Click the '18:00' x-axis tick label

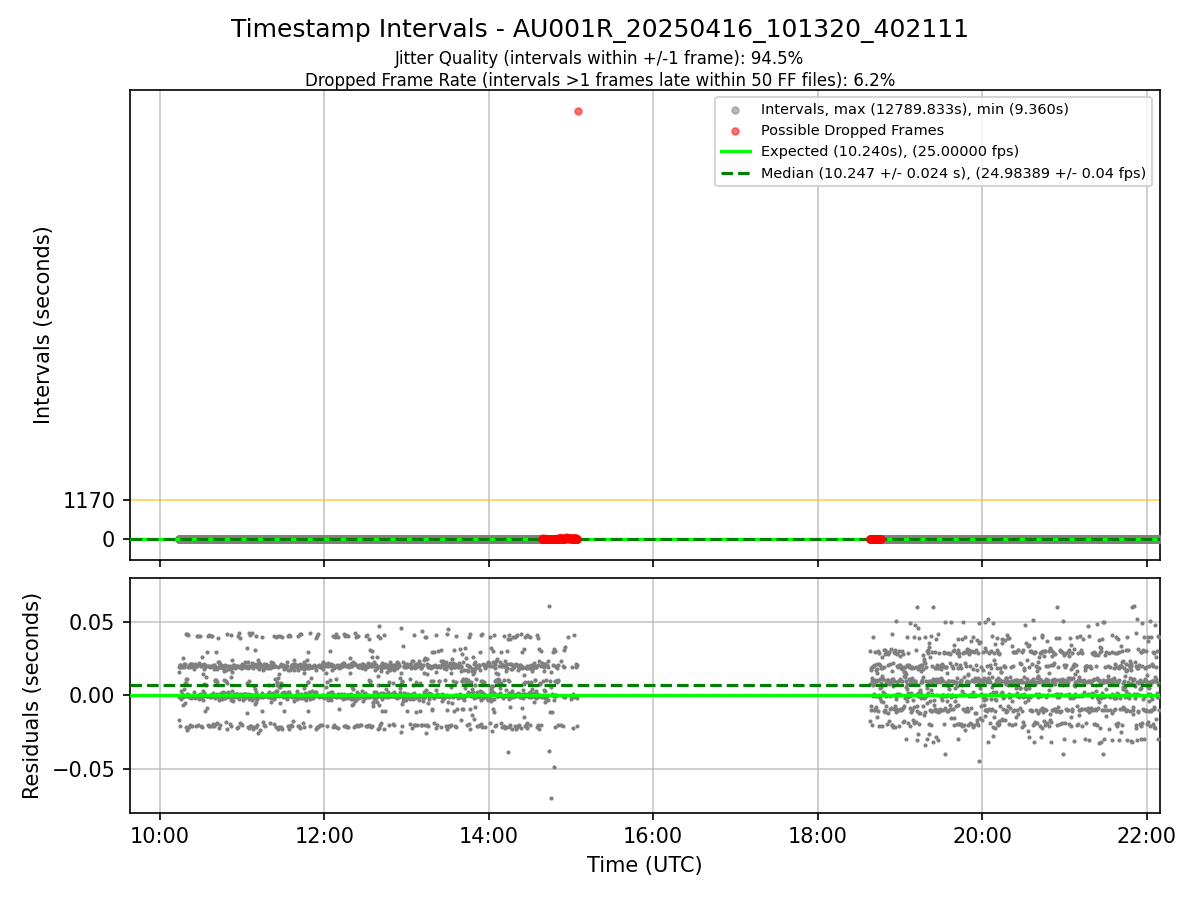pos(817,834)
